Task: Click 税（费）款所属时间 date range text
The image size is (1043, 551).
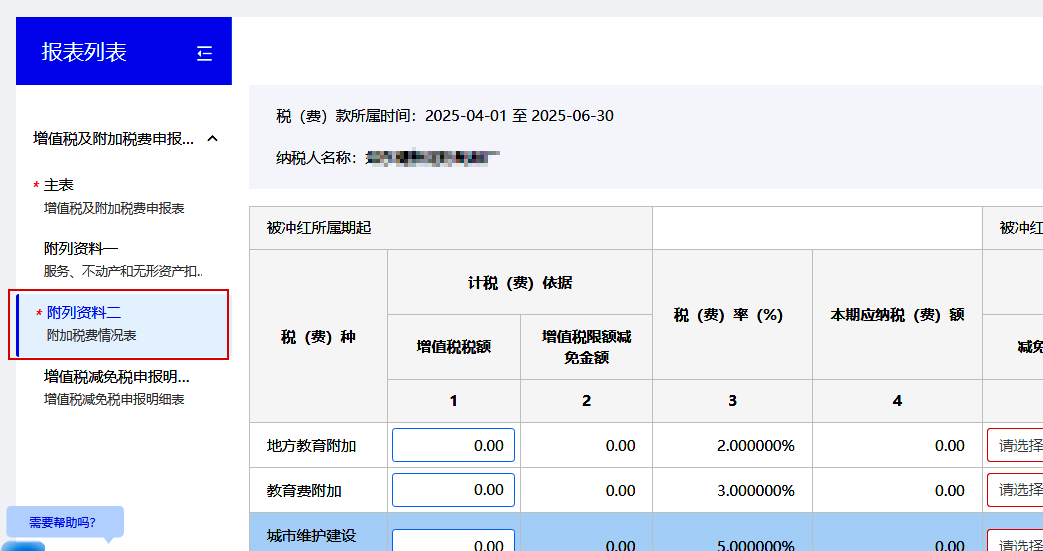Action: [x=519, y=116]
